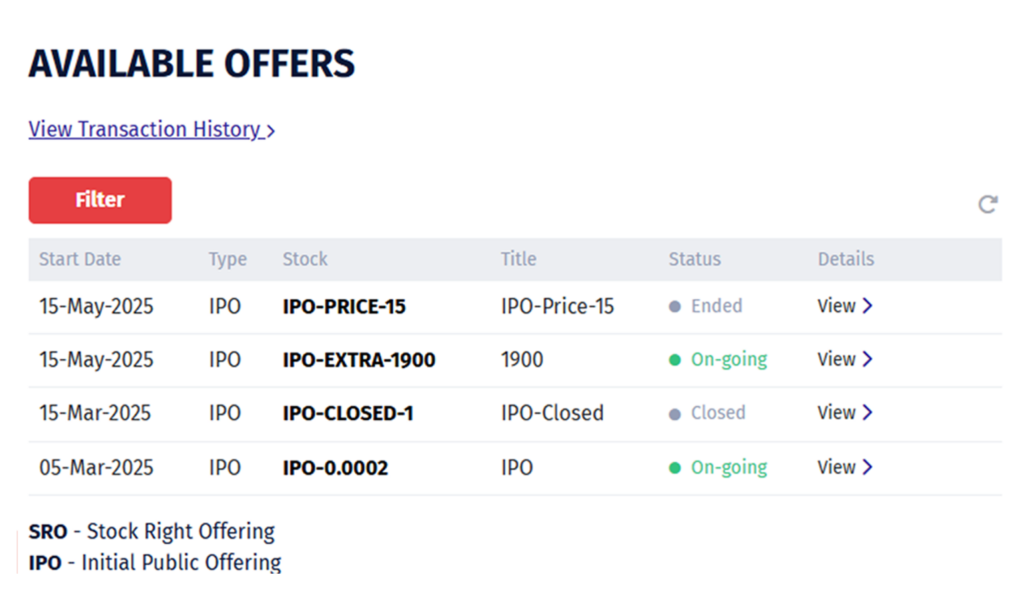Click the chevron after View Transaction History
This screenshot has height=591, width=1024.
pyautogui.click(x=271, y=131)
